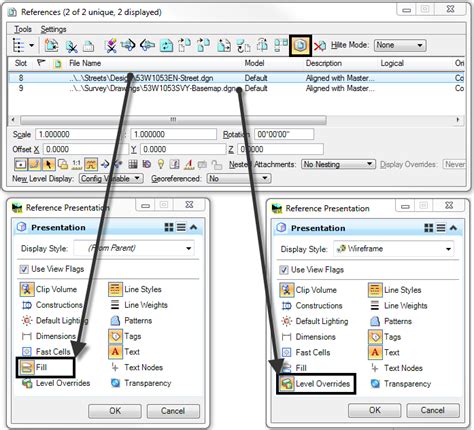
Task: Click the Attach Reference tool
Action: point(51,45)
